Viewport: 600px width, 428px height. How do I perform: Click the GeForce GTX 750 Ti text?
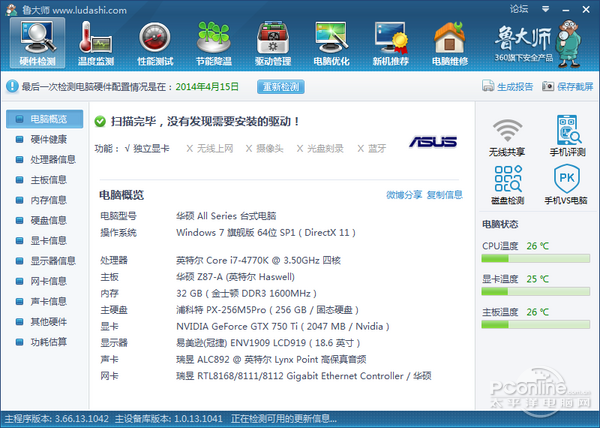[x=282, y=326]
